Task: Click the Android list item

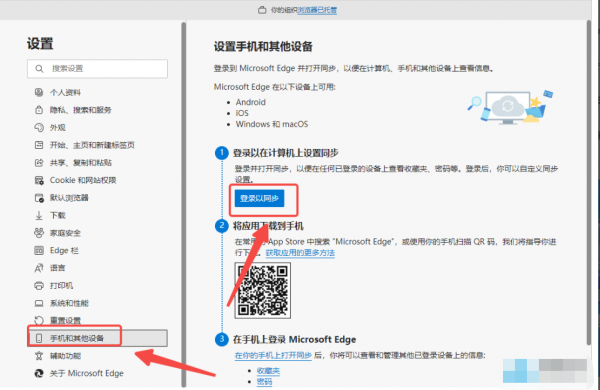Action: point(251,102)
